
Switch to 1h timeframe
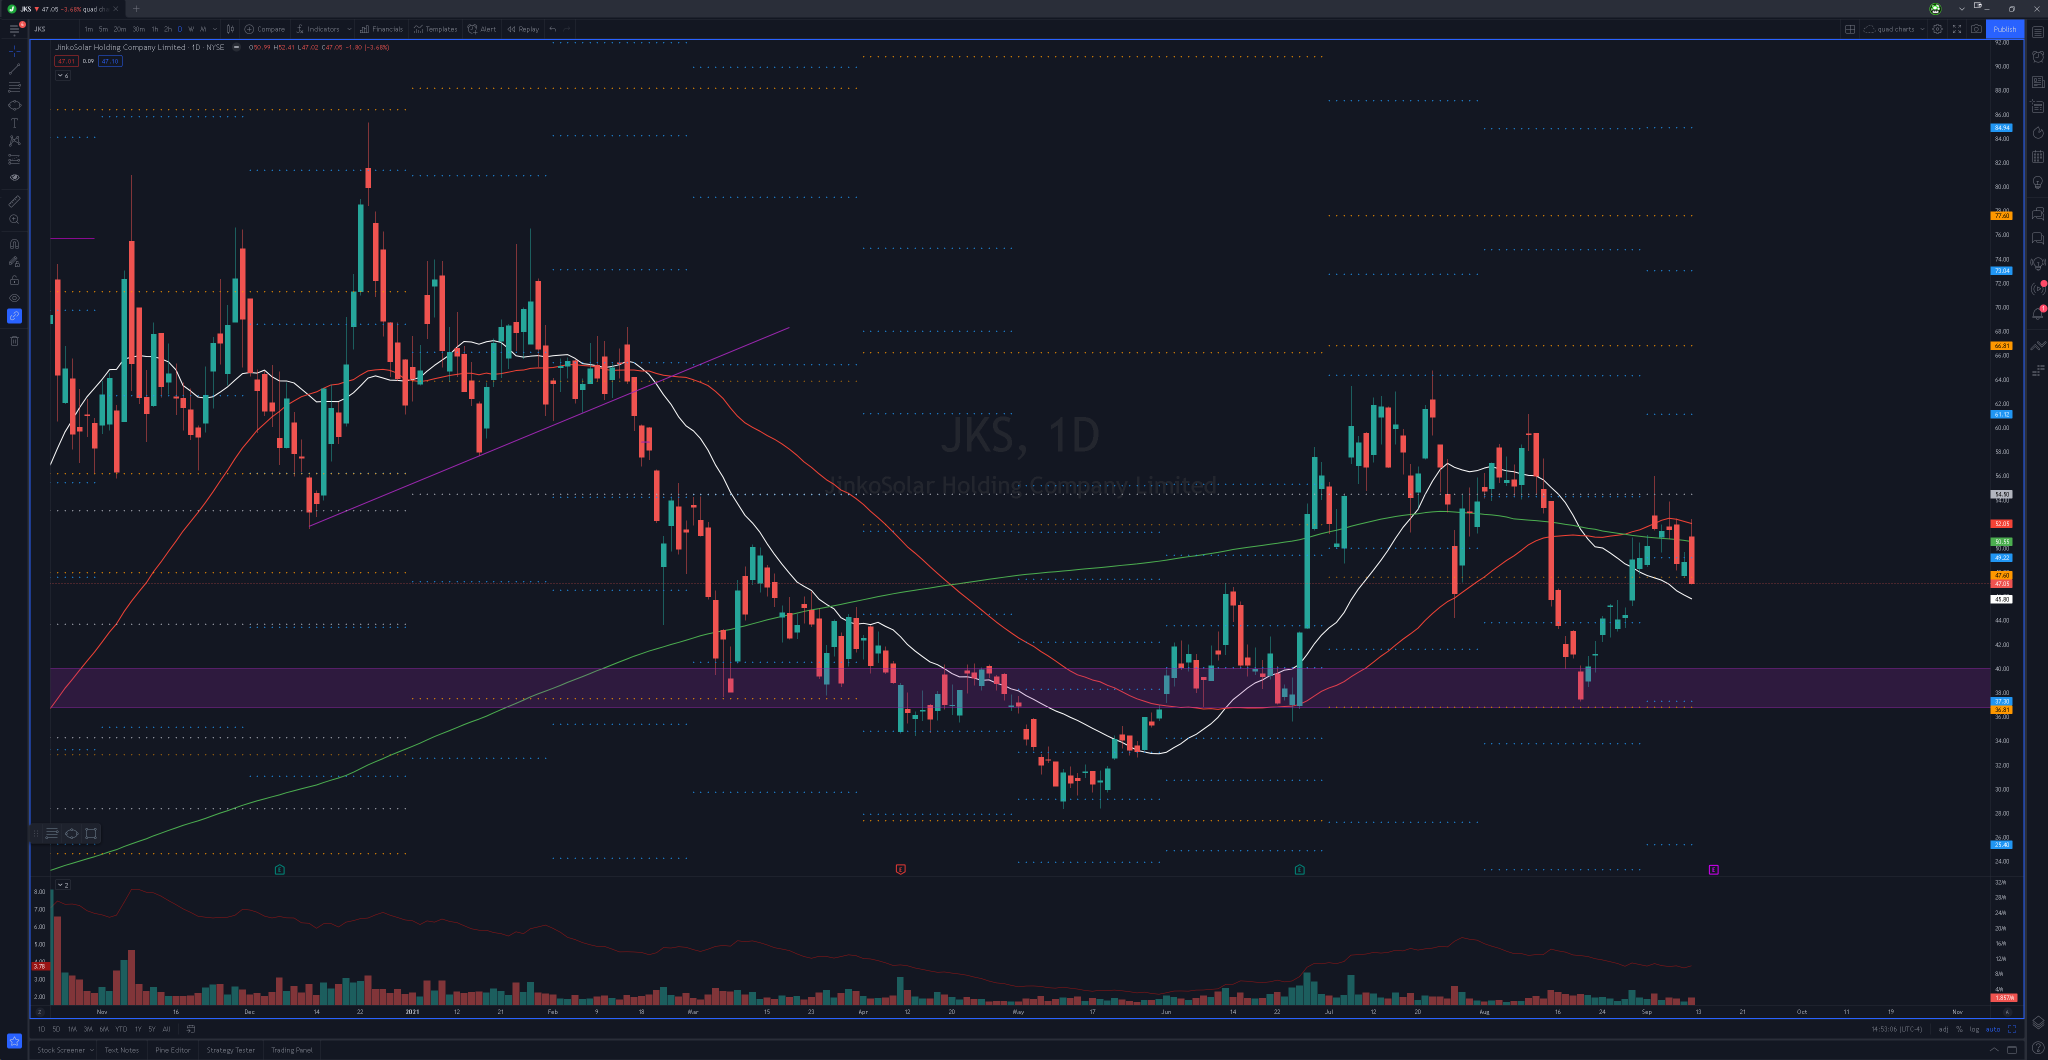(155, 29)
